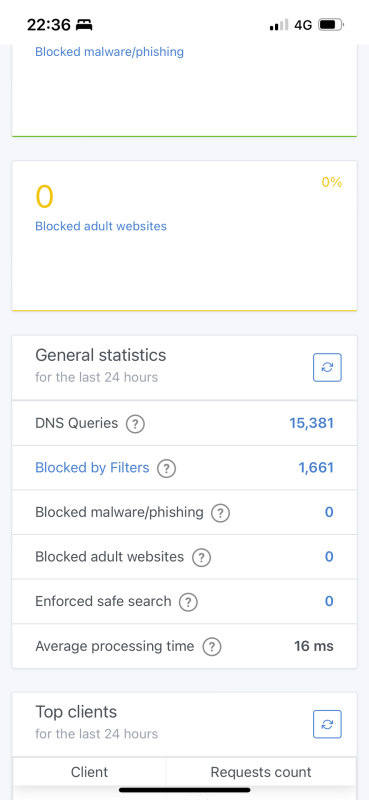Click the Enforced safe search zero value

[x=329, y=601]
